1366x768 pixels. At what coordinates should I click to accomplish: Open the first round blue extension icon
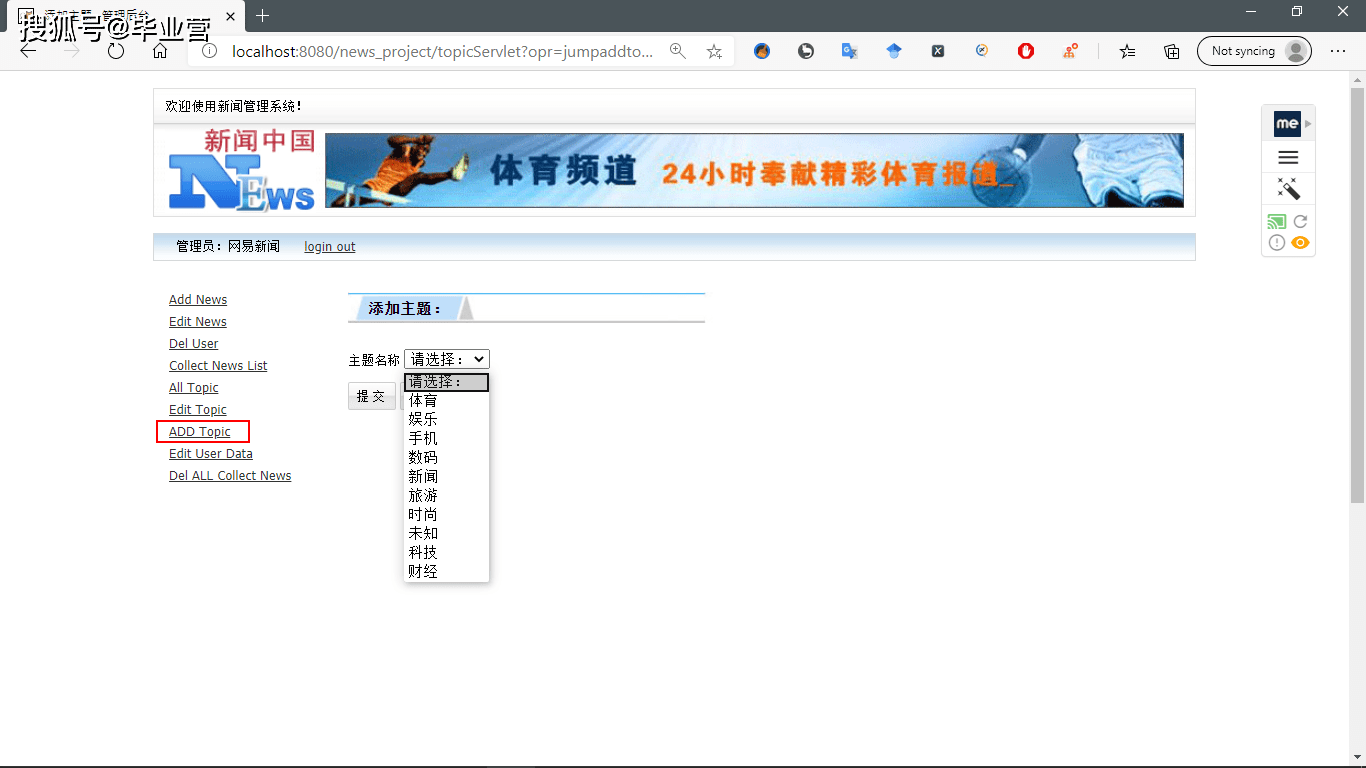[762, 51]
